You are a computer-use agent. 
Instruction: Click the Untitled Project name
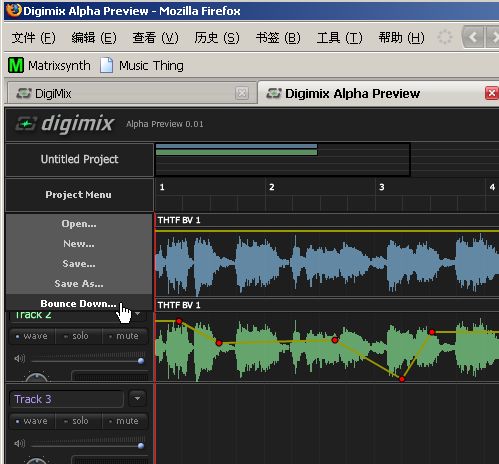79,159
